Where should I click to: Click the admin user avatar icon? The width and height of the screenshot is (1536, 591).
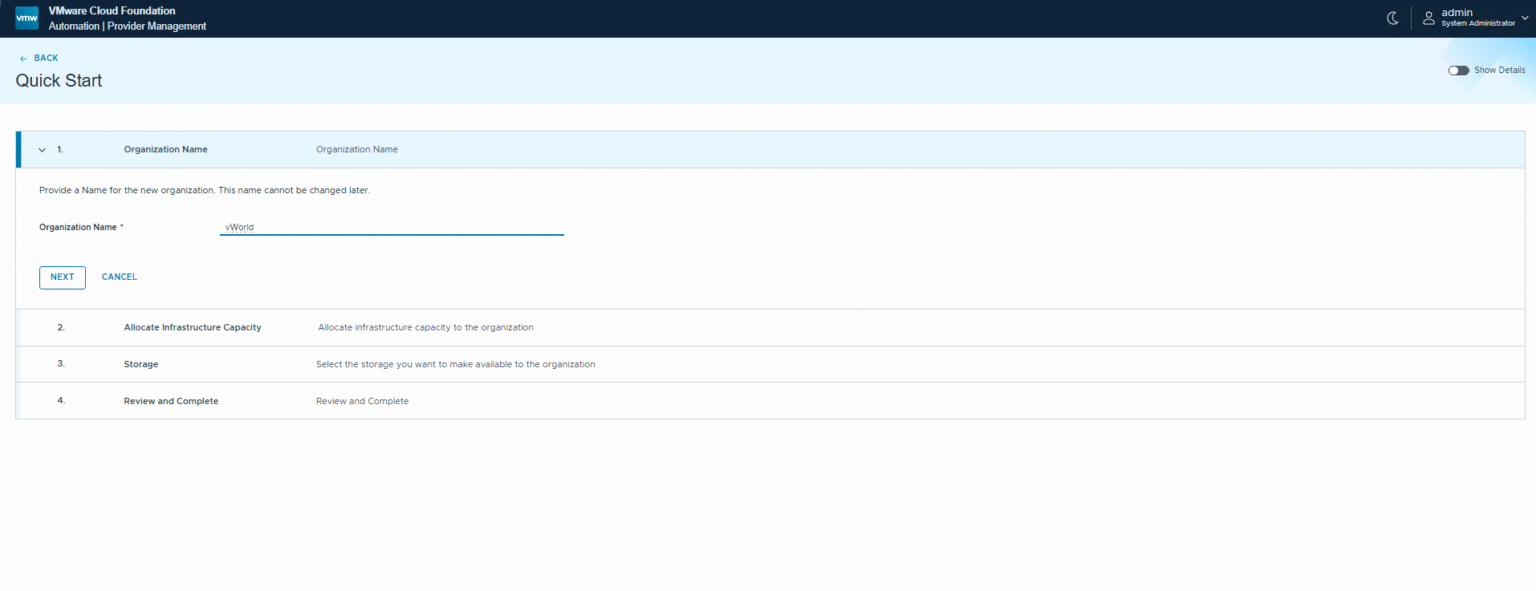point(1429,18)
